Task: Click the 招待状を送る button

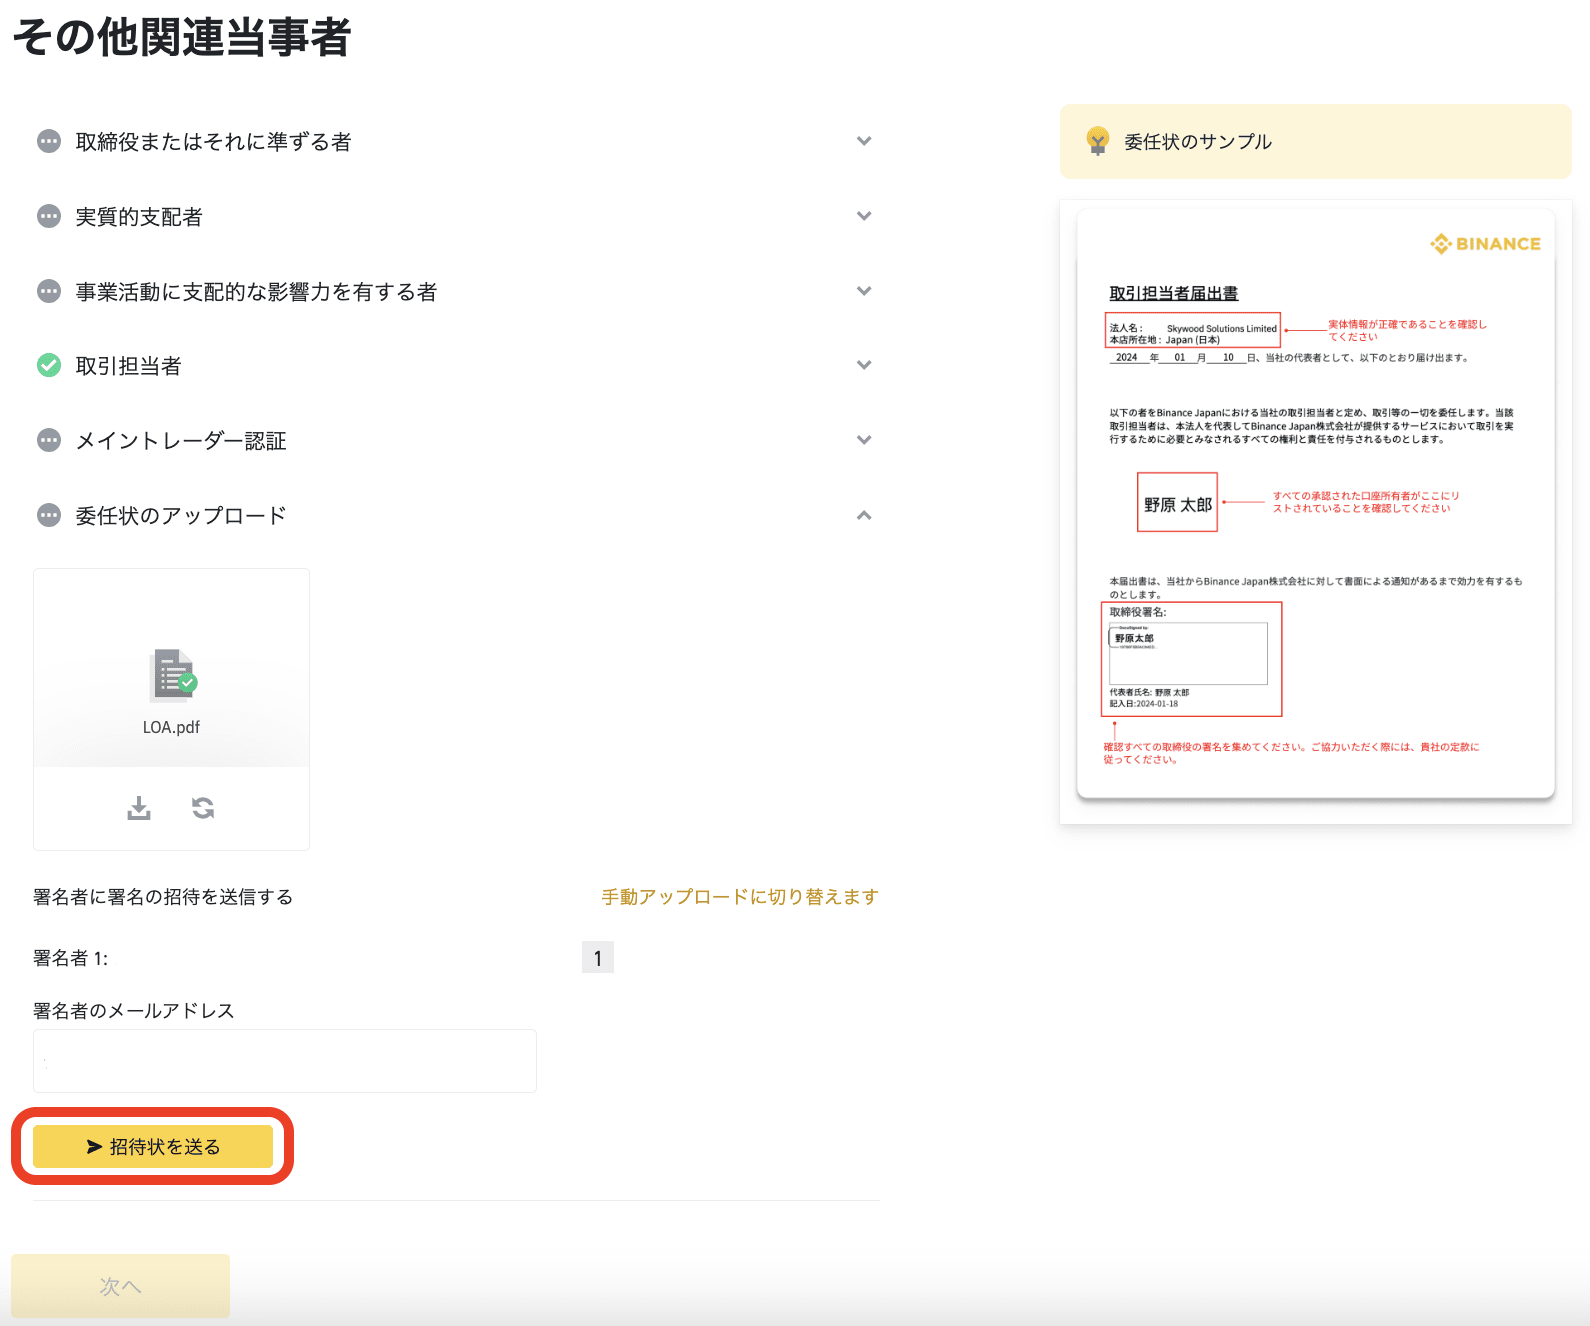Action: click(153, 1146)
